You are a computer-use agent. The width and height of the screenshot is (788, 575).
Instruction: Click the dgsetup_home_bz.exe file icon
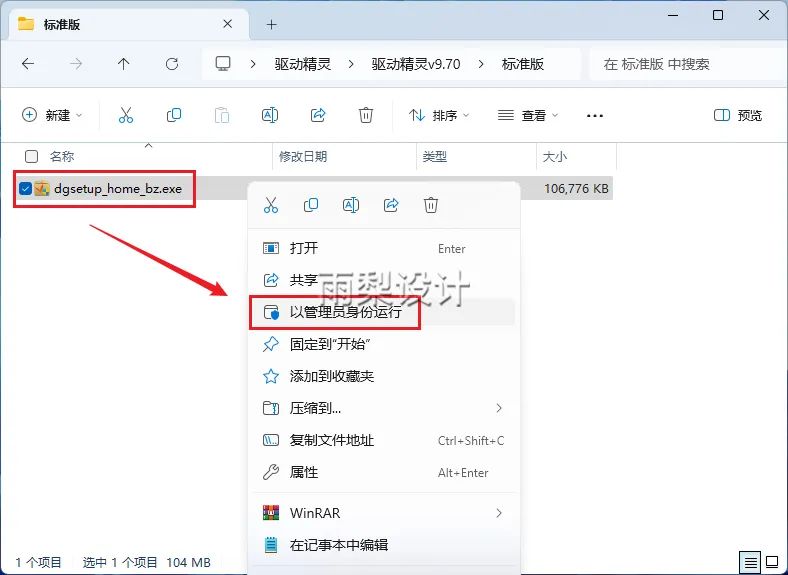coord(42,188)
